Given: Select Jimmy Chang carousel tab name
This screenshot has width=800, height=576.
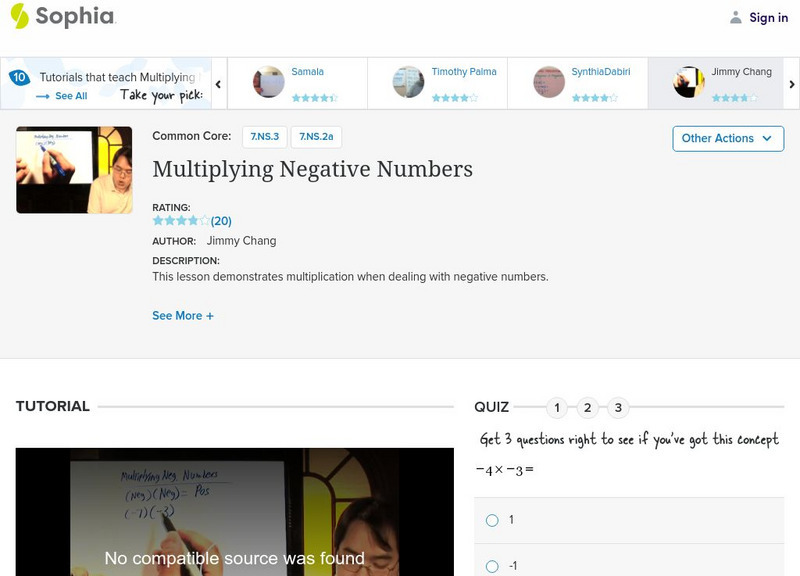Looking at the screenshot, I should (741, 72).
